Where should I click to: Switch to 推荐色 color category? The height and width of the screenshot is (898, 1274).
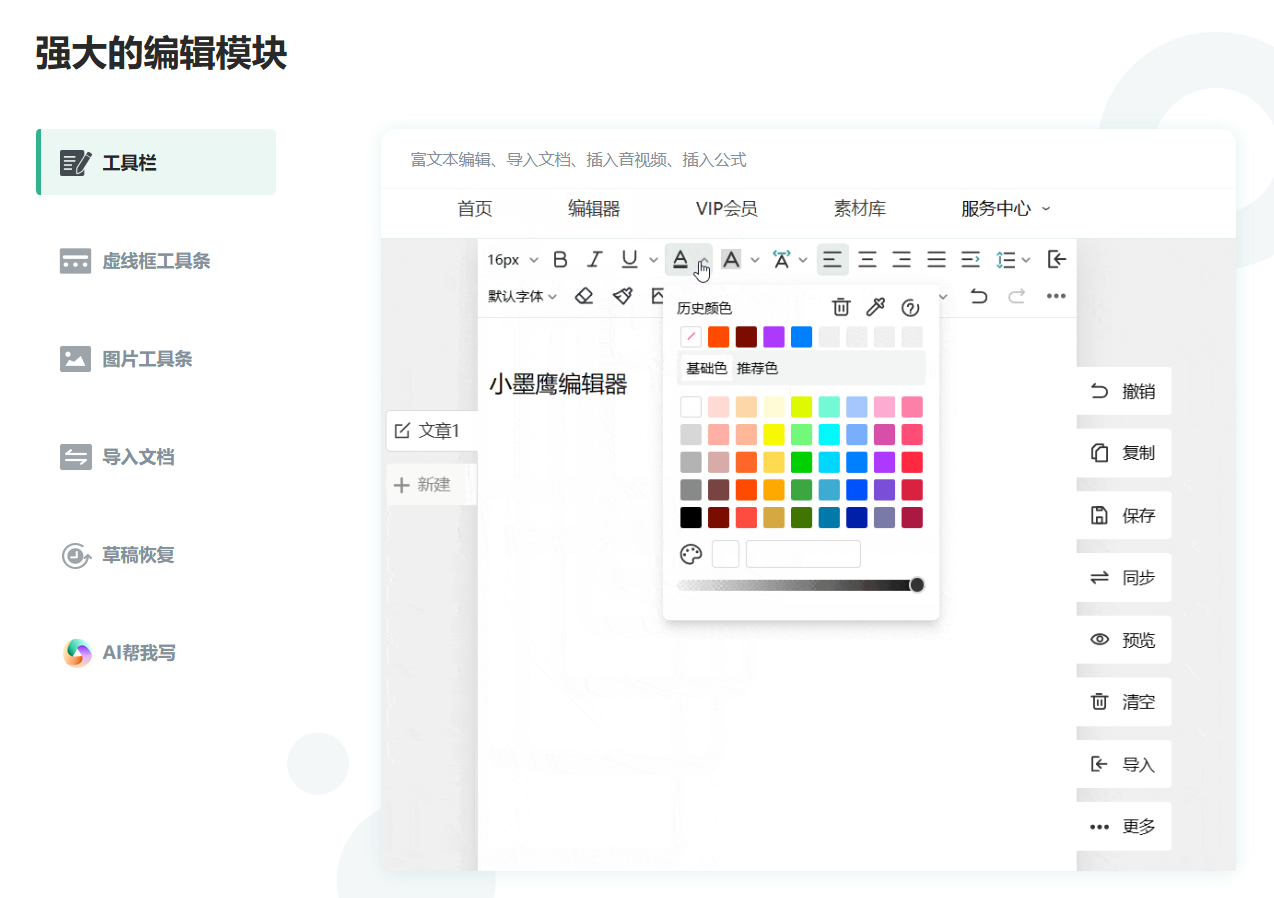(757, 366)
